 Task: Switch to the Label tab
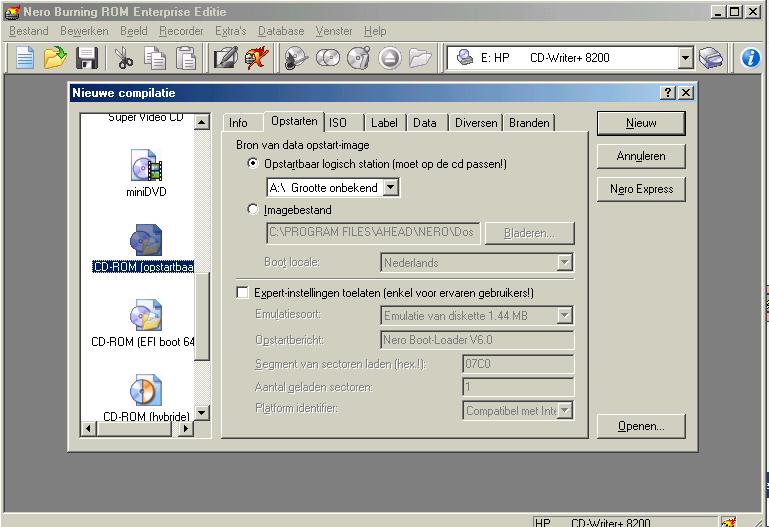(385, 123)
